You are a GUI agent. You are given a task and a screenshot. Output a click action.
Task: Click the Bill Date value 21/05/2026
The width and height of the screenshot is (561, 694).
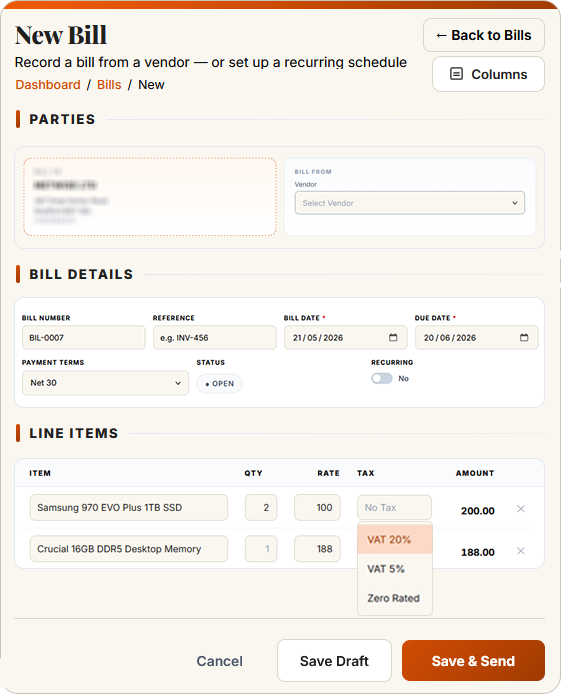[318, 338]
